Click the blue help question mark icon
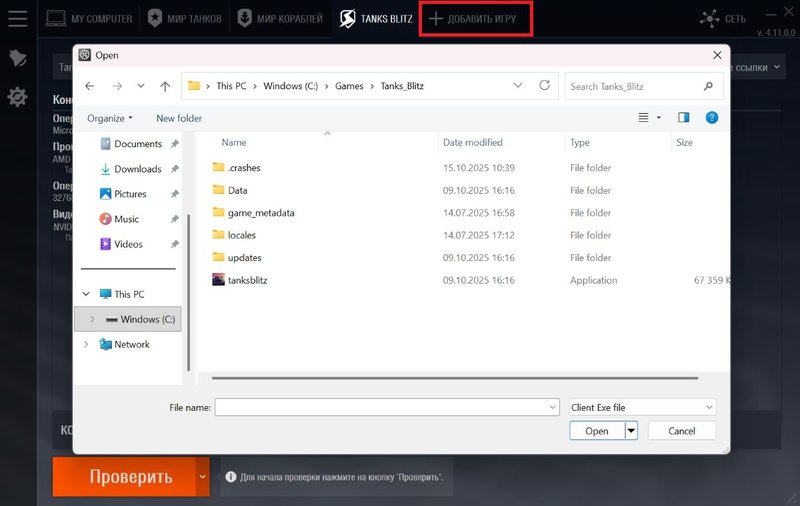 (711, 118)
